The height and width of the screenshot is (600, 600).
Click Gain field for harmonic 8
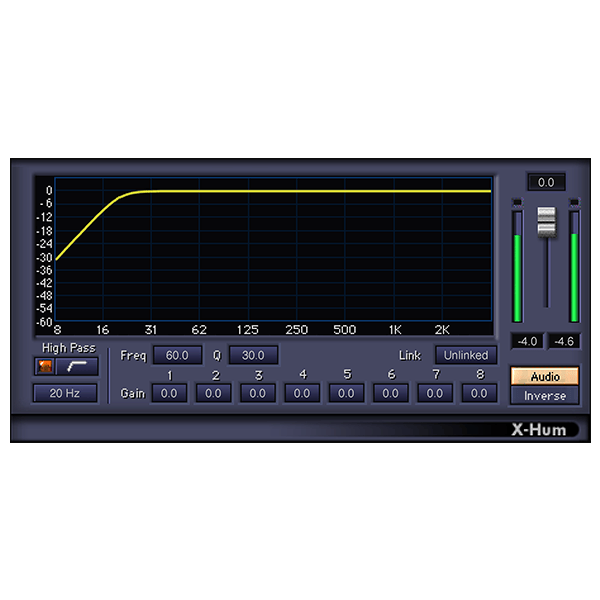(479, 393)
